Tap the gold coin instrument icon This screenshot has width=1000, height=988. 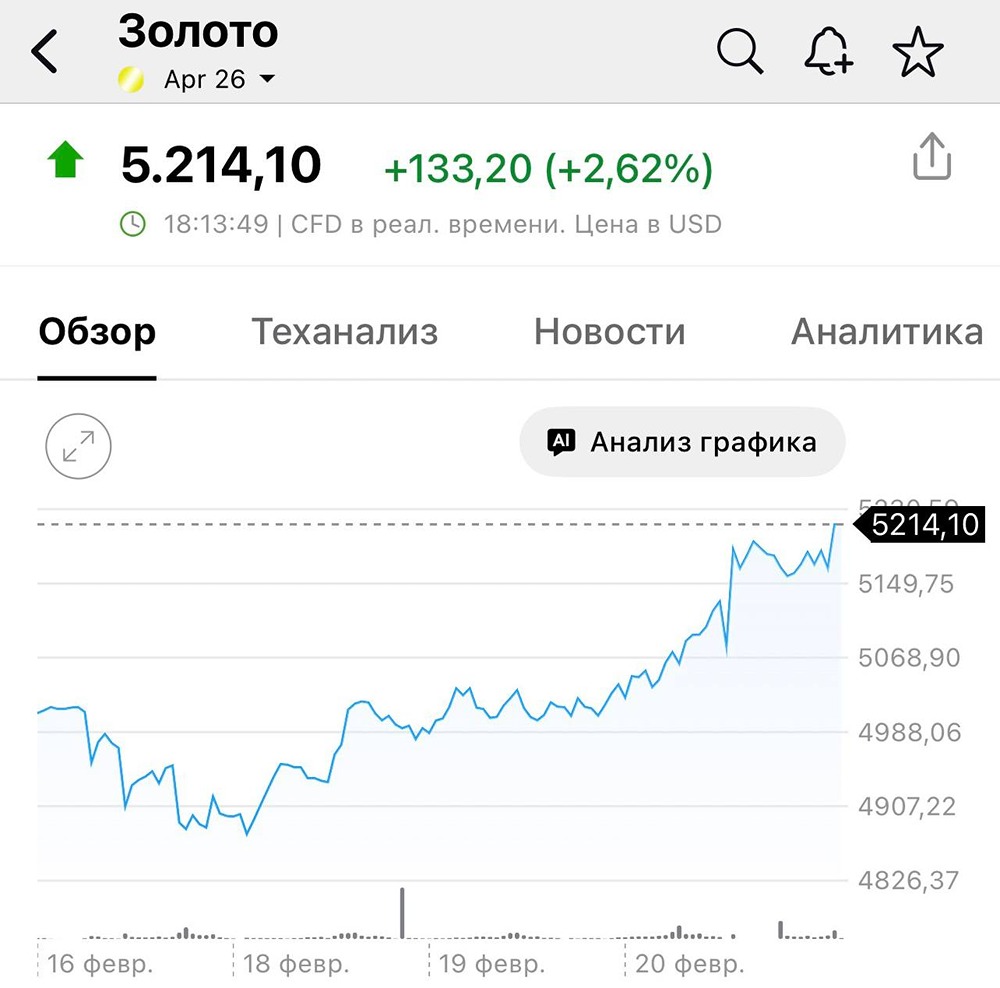131,78
